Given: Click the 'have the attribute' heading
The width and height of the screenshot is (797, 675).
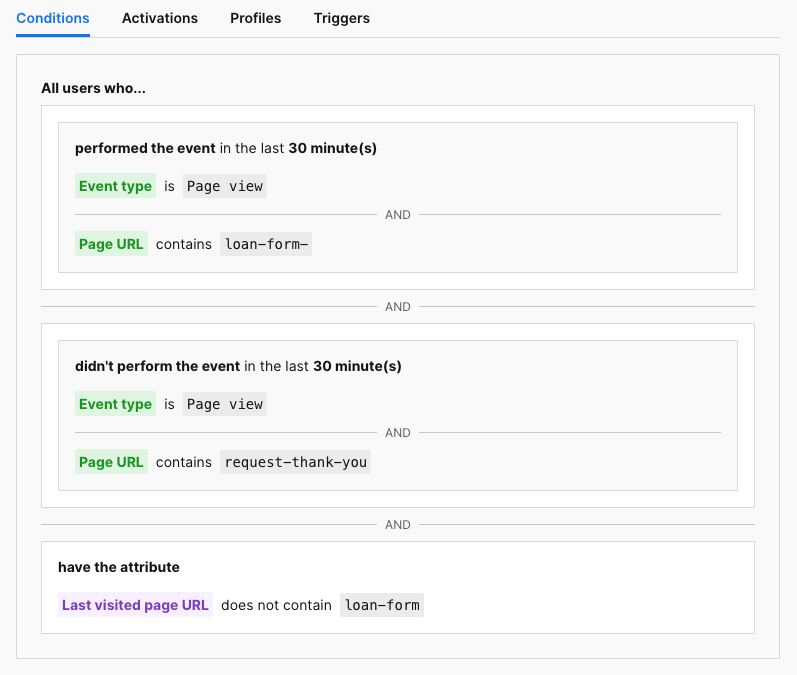Looking at the screenshot, I should [119, 567].
